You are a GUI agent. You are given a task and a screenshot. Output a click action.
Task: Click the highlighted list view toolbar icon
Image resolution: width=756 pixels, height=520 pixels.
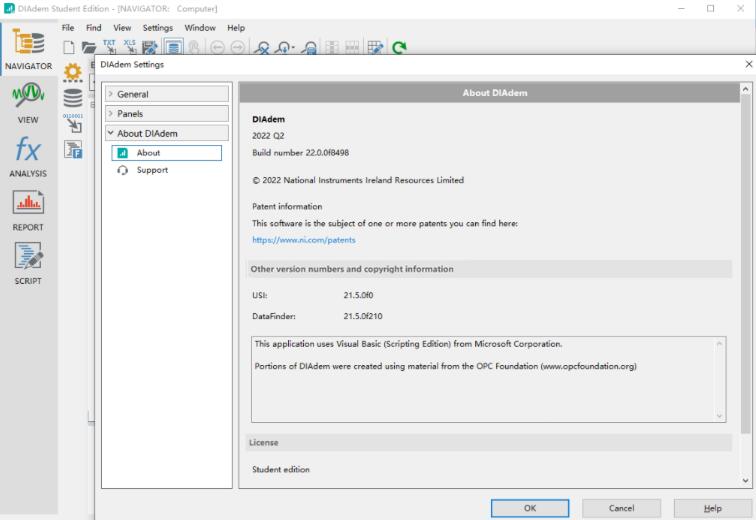tap(174, 47)
